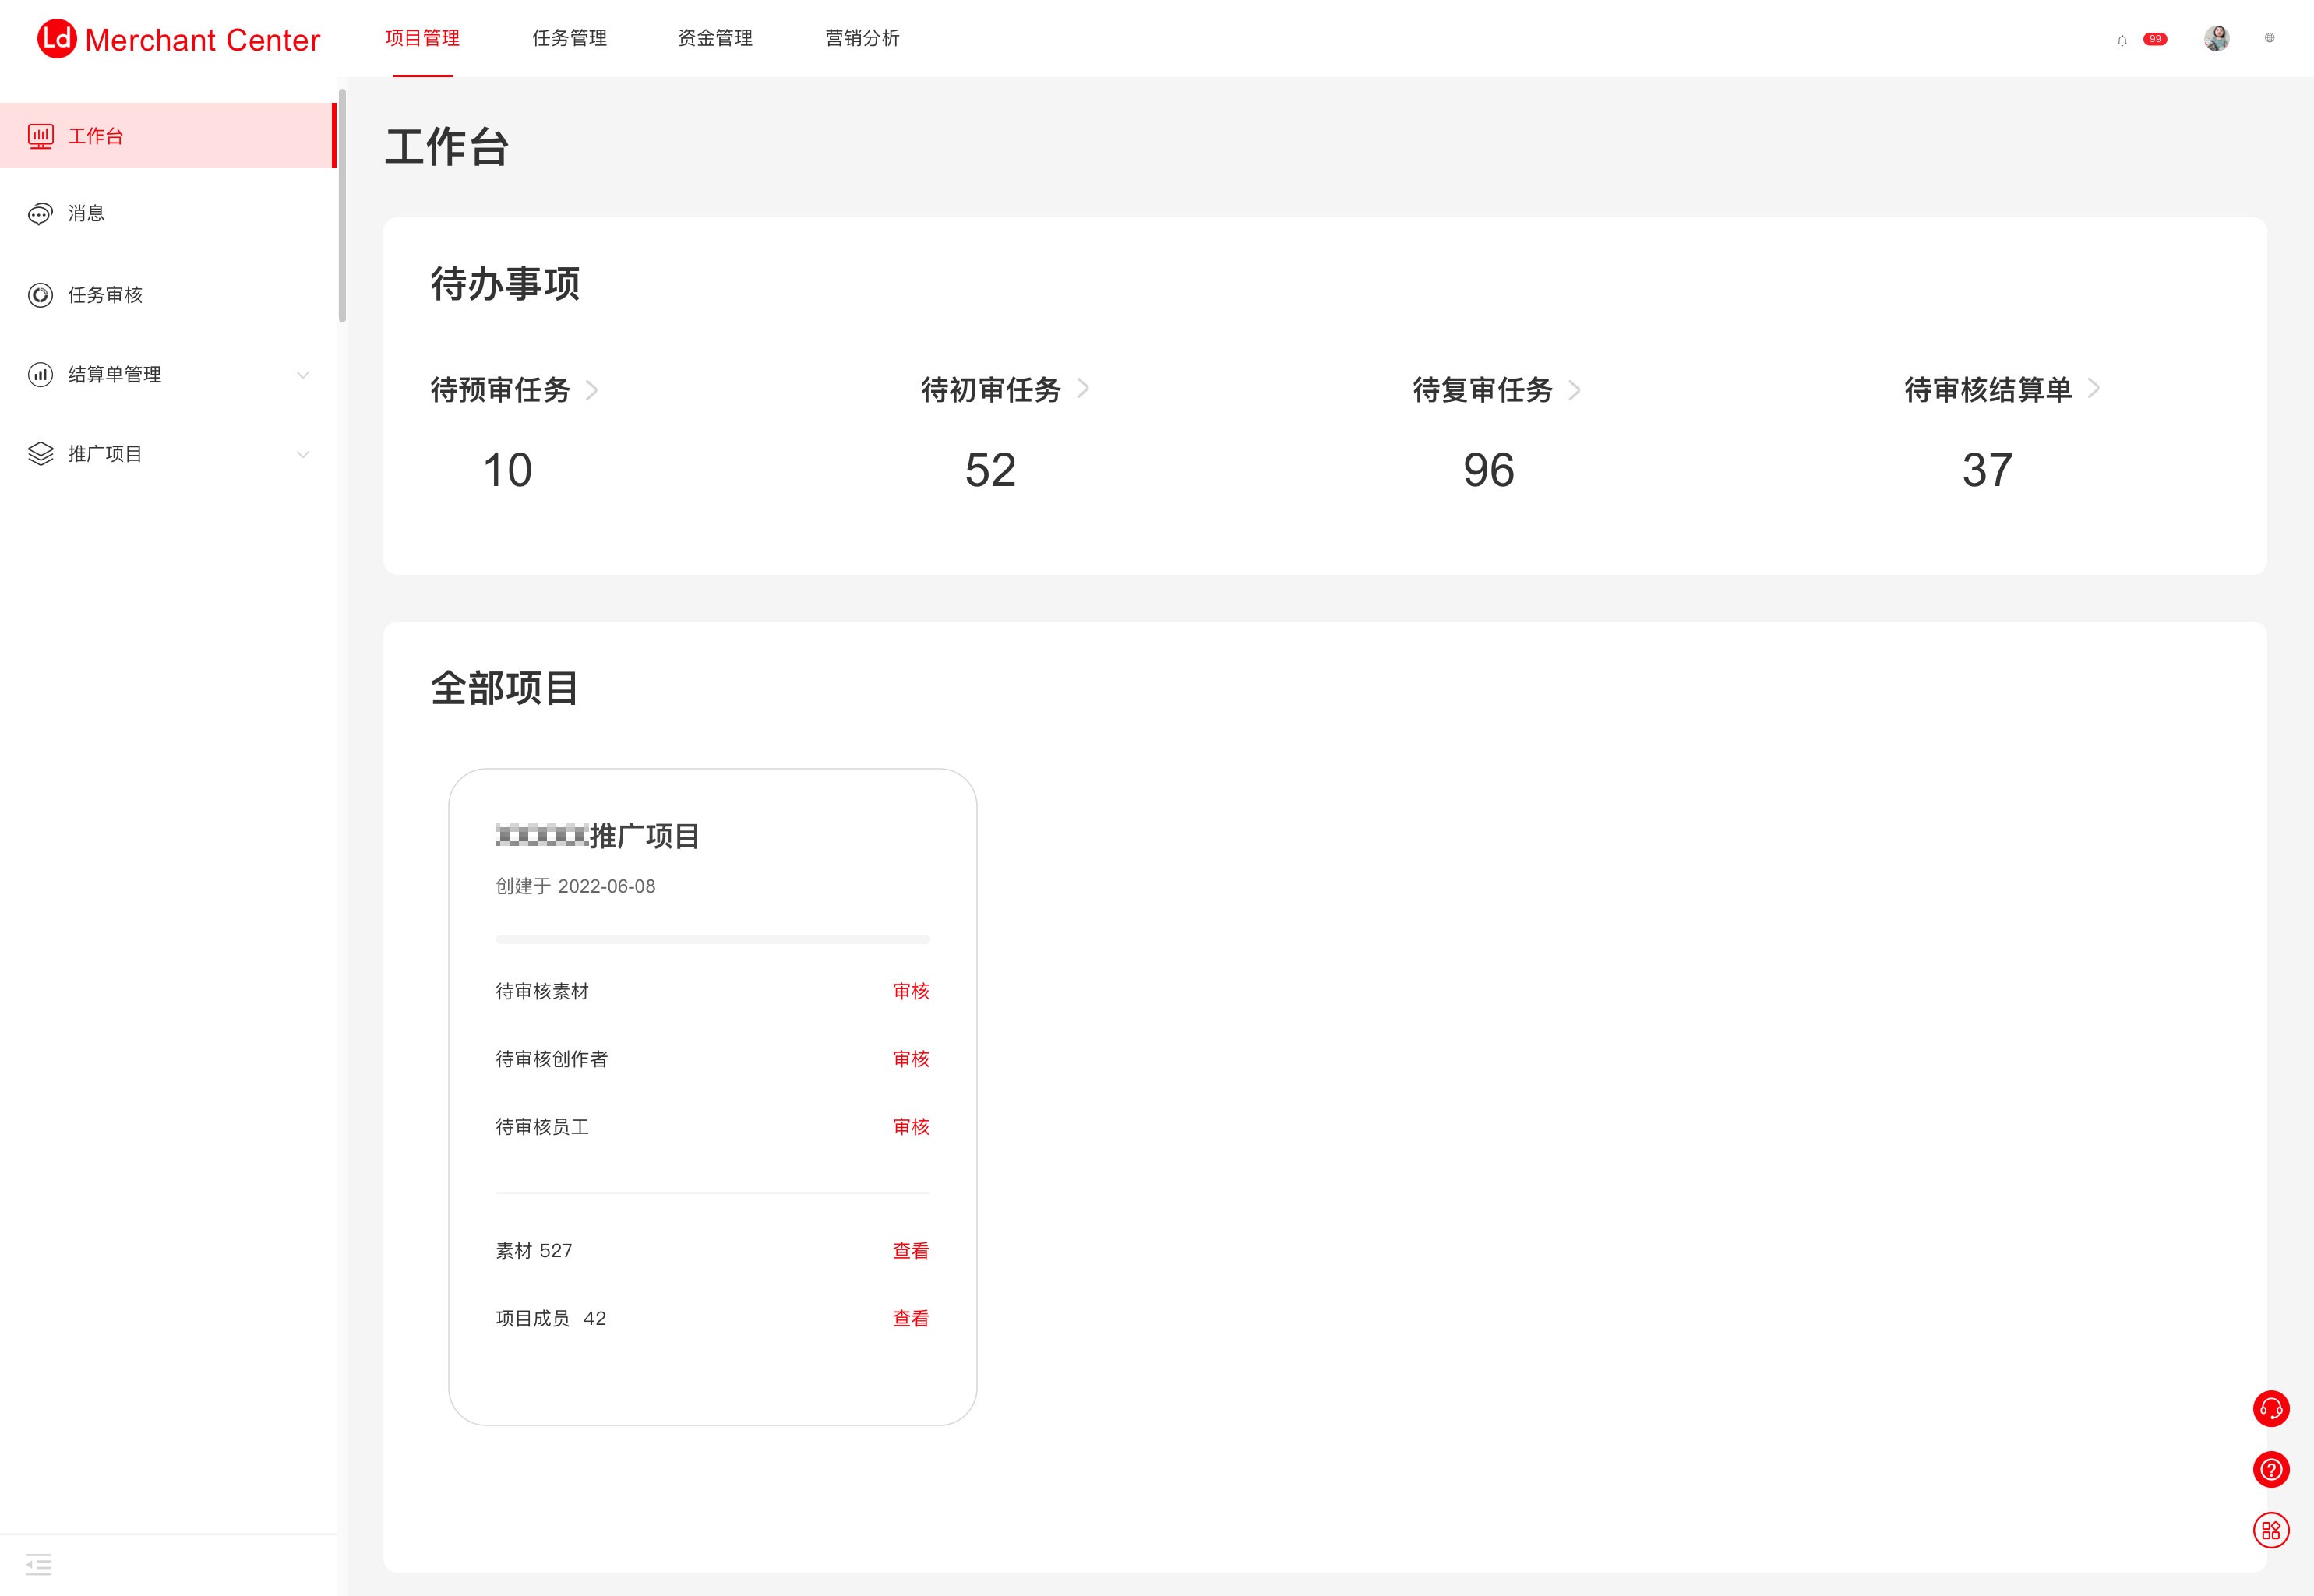Switch to 资金管理 top tab
Image resolution: width=2314 pixels, height=1596 pixels.
(715, 38)
